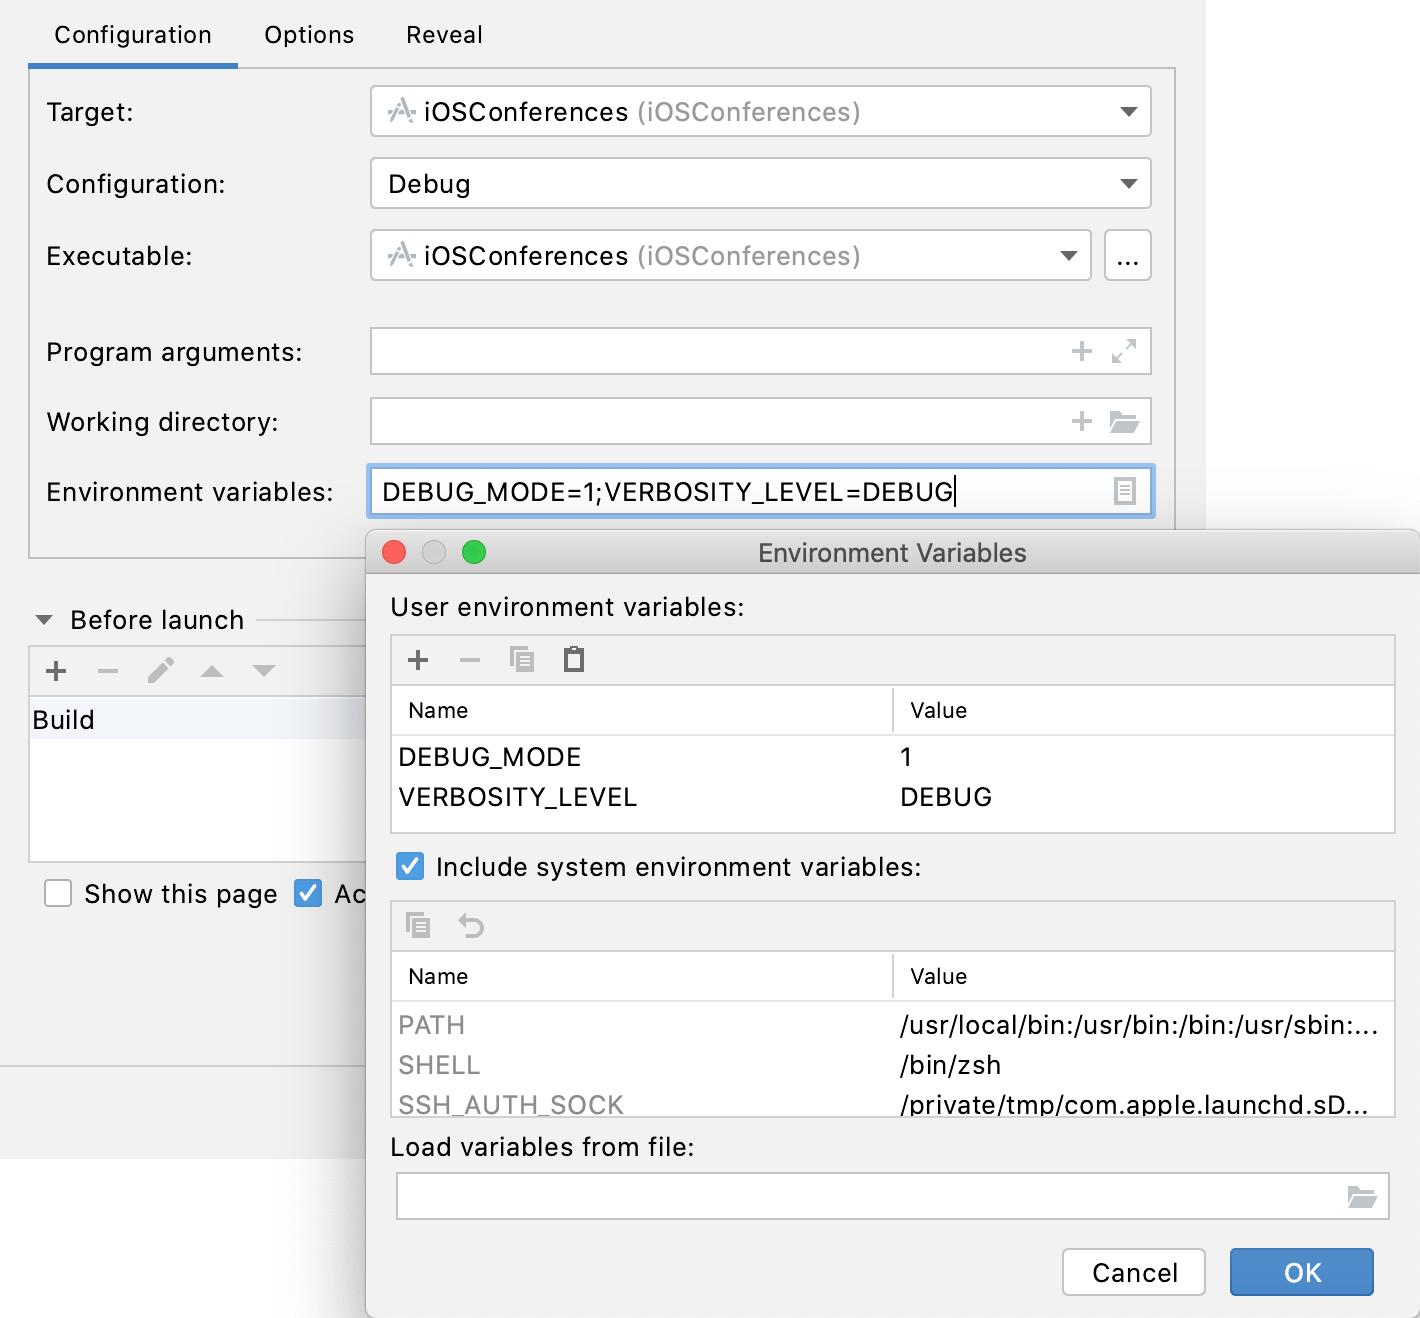1420x1318 pixels.
Task: Revert system environment variables to defaults
Action: [x=471, y=926]
